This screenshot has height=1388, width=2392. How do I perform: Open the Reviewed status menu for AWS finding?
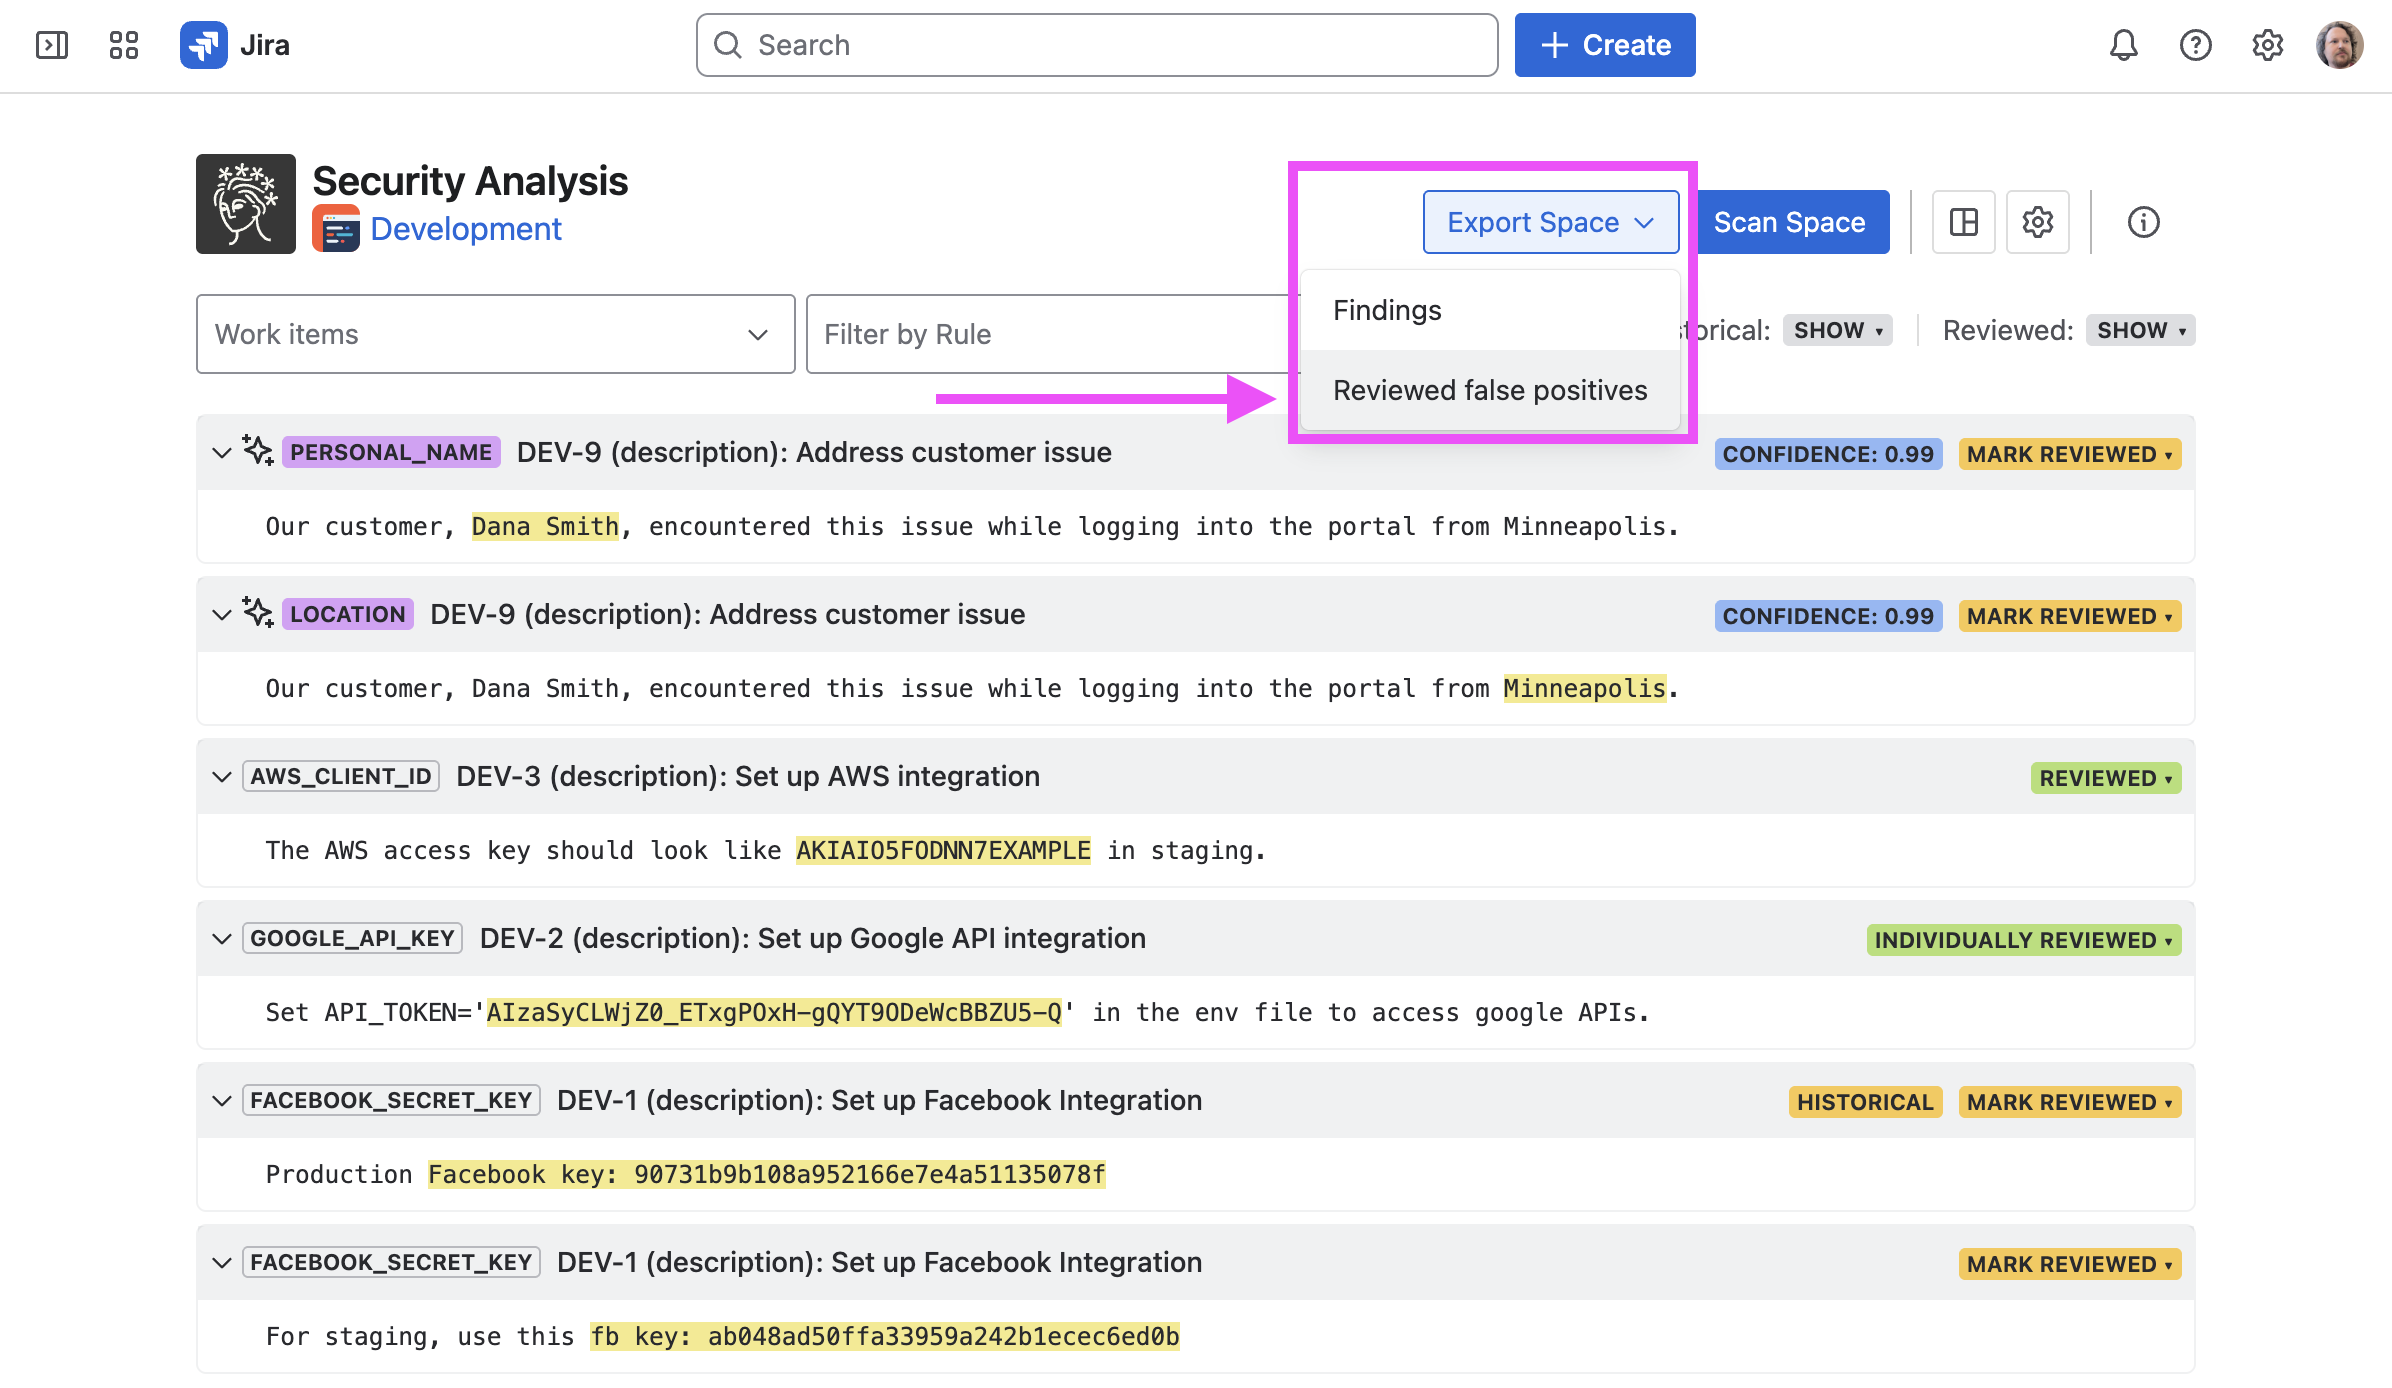point(2106,778)
